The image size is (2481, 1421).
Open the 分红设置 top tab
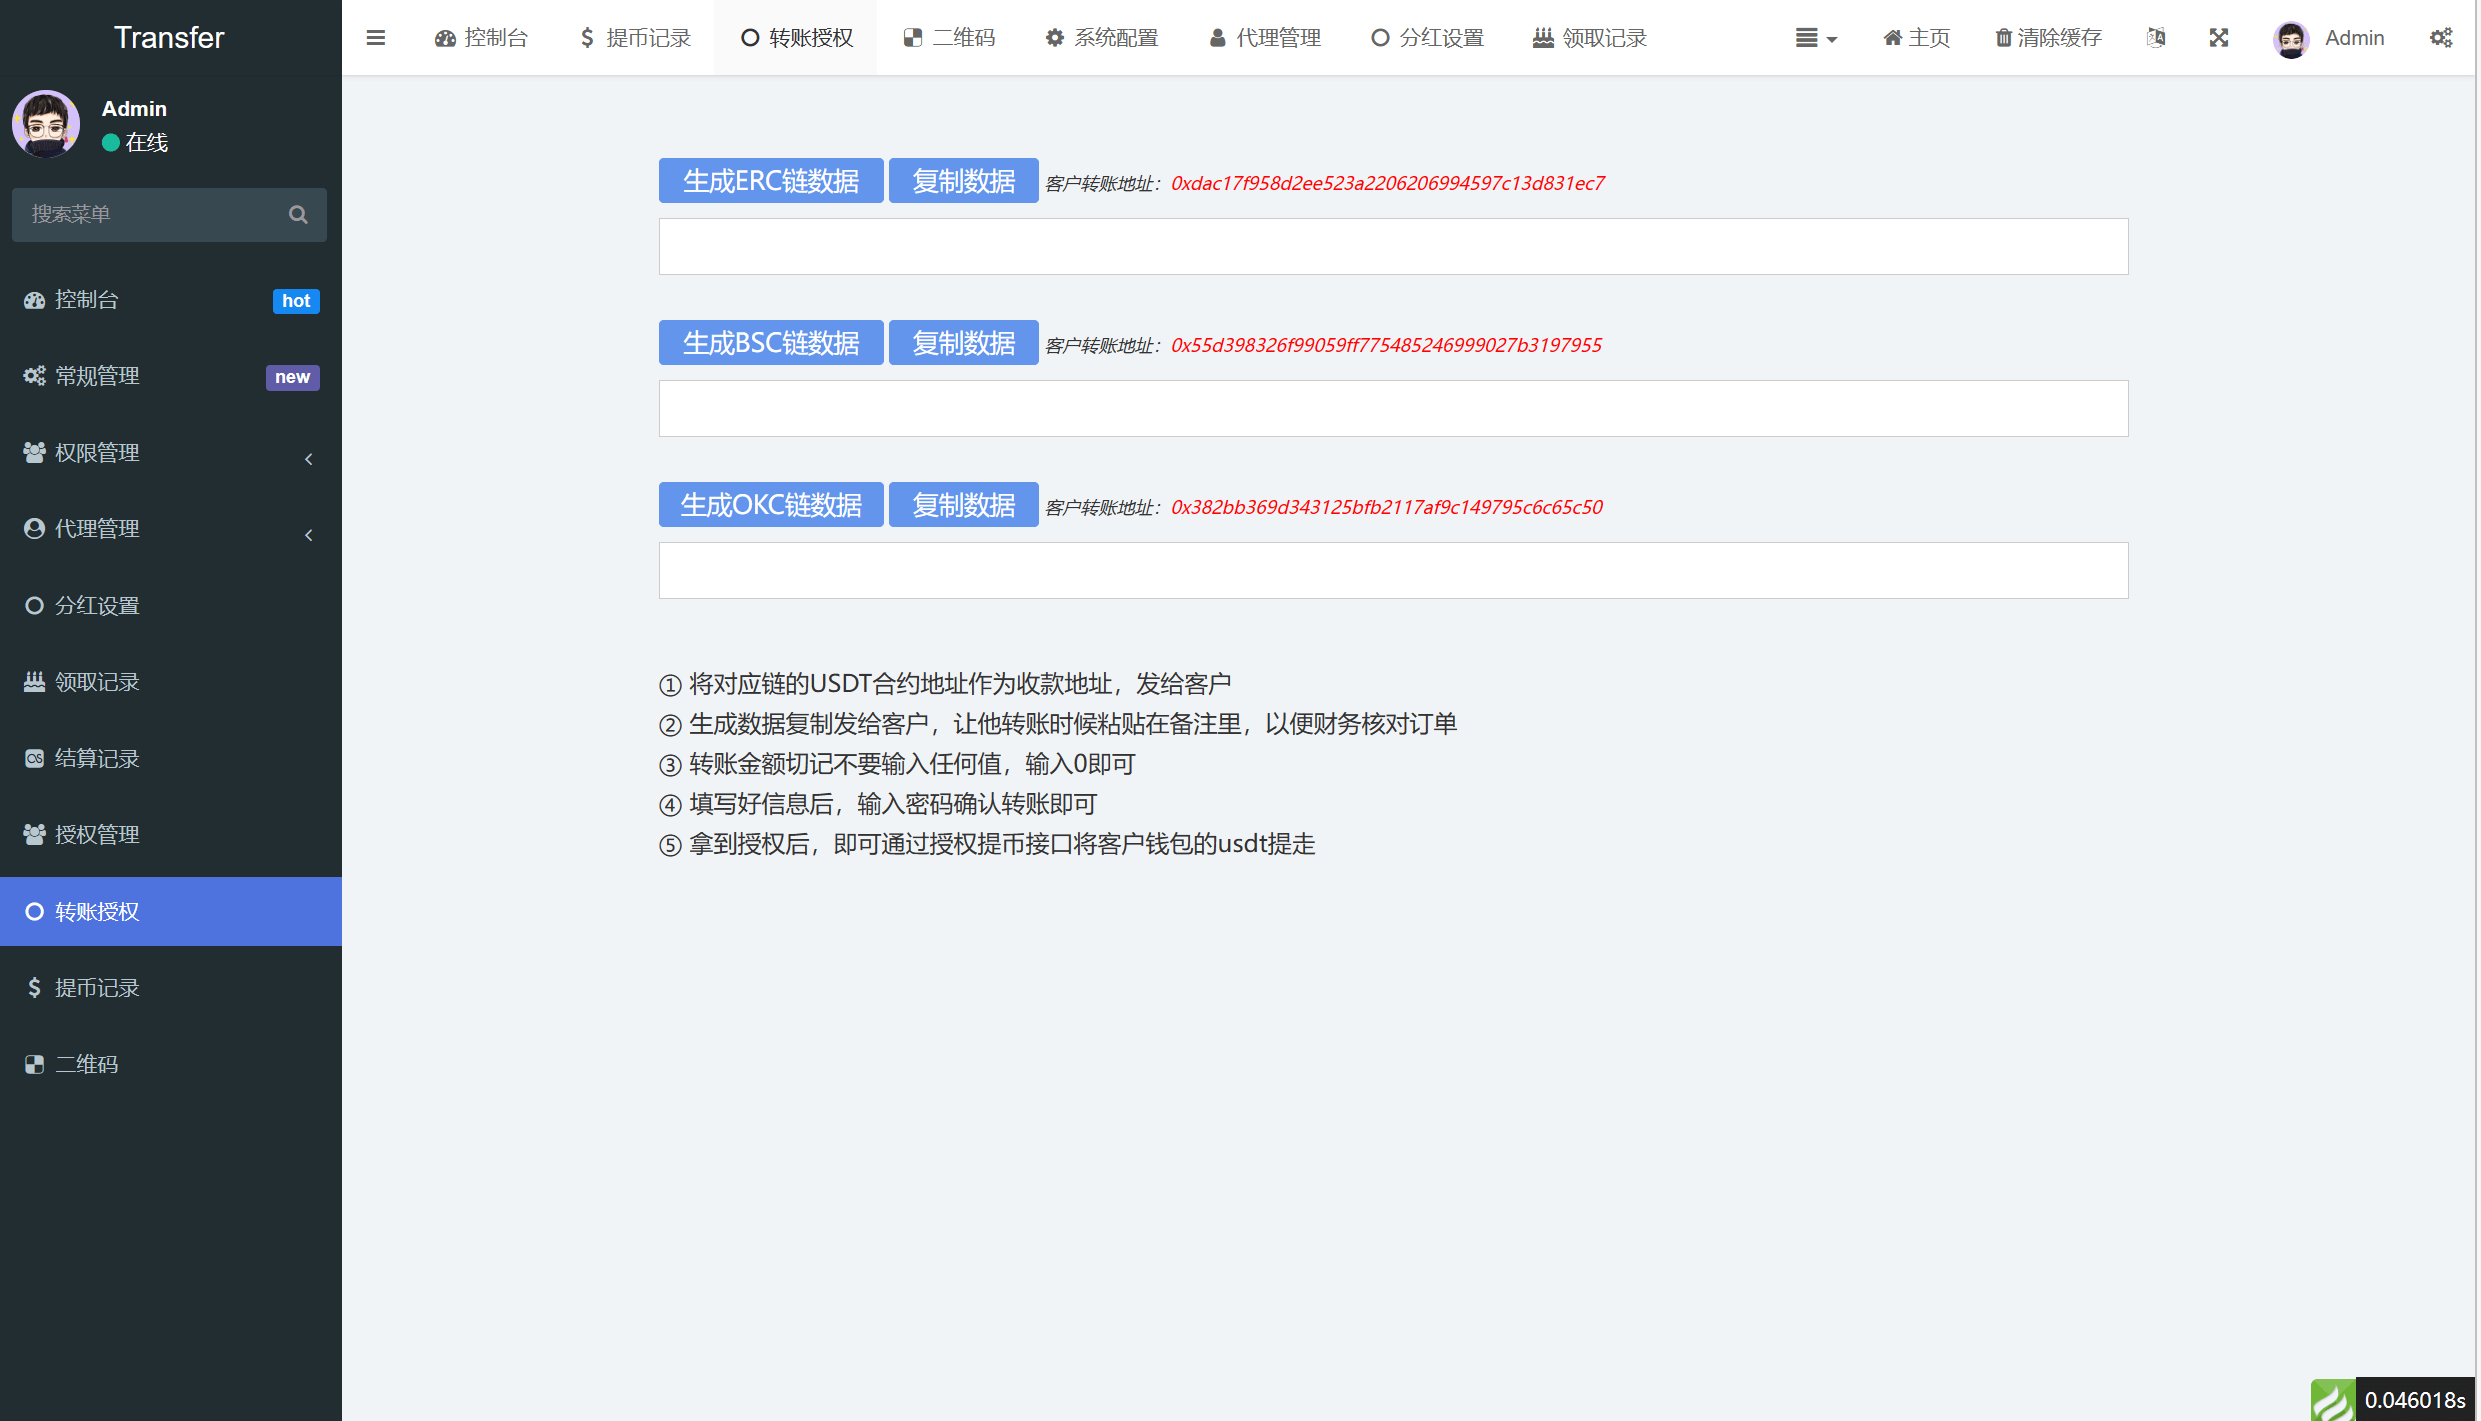(x=1428, y=38)
